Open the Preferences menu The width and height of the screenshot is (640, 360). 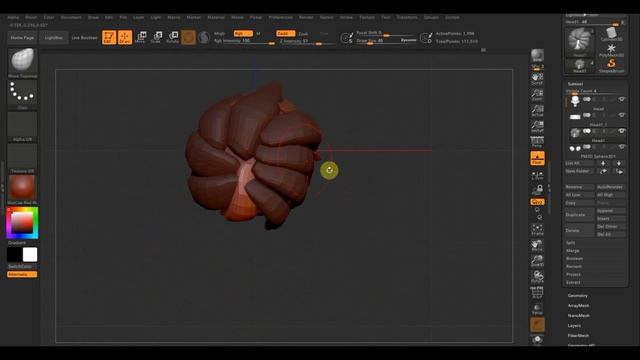point(280,18)
